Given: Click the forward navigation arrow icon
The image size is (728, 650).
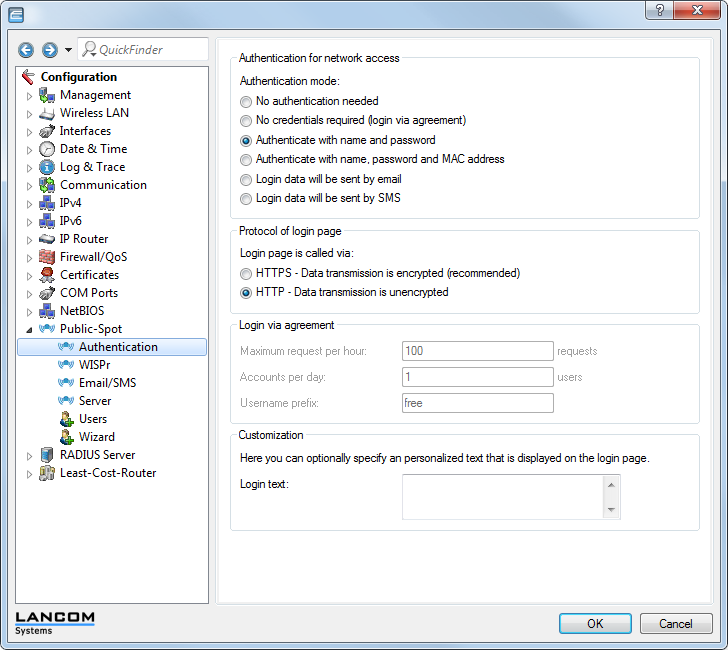Looking at the screenshot, I should (49, 50).
